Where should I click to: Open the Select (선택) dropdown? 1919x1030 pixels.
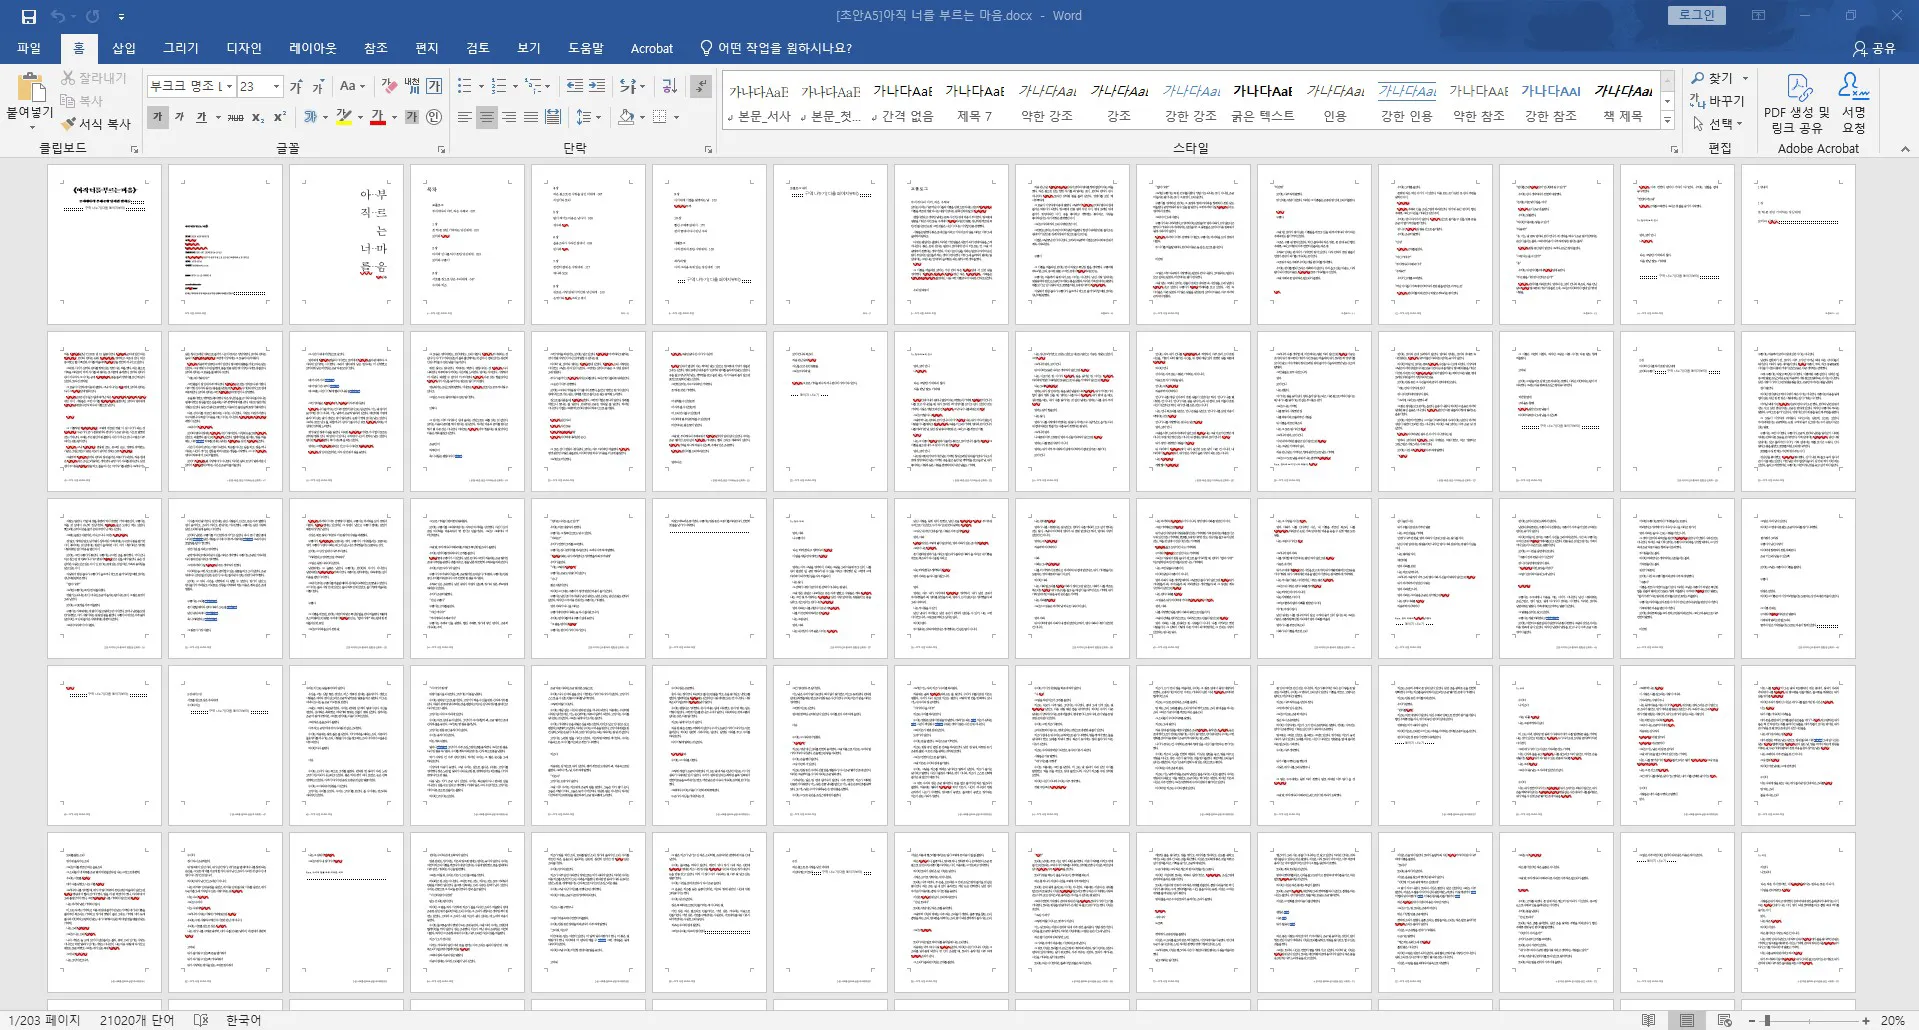click(1718, 124)
